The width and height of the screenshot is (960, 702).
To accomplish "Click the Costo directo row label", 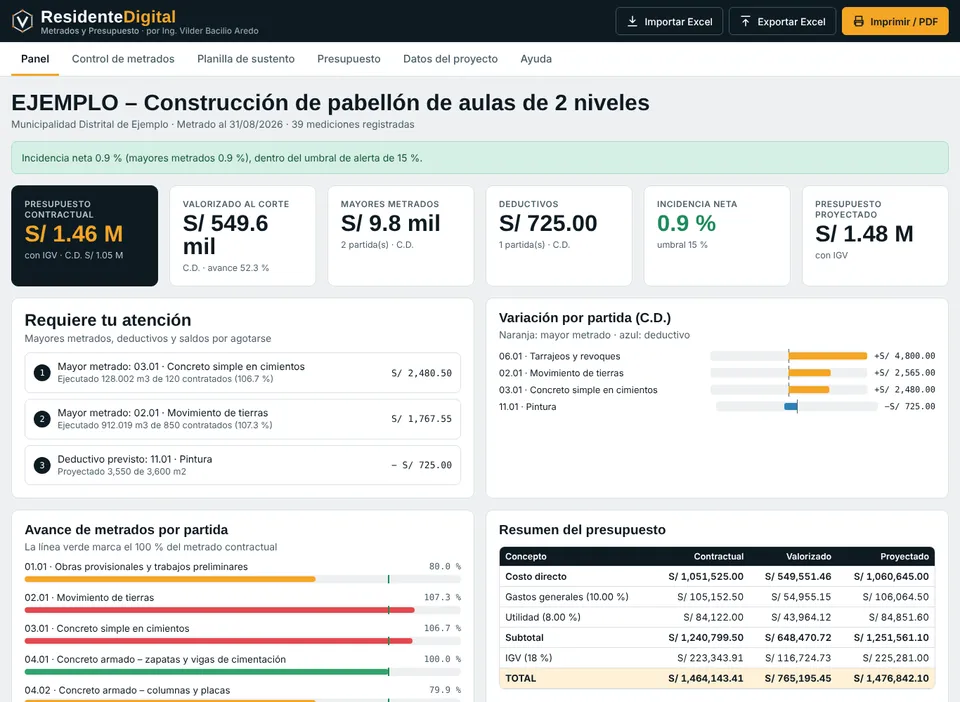I will 536,577.
